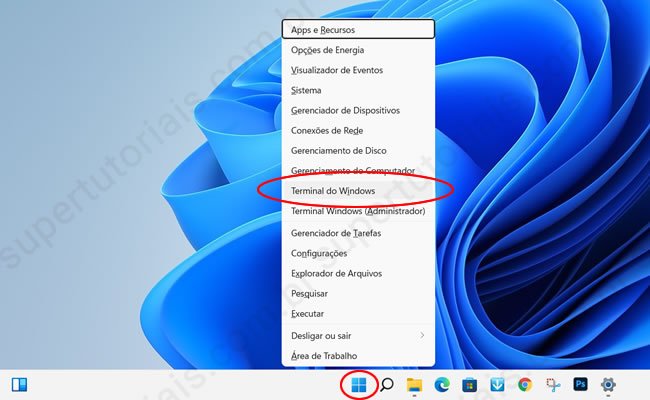
Task: Open the Snipping Tool taskbar icon
Action: tap(553, 385)
